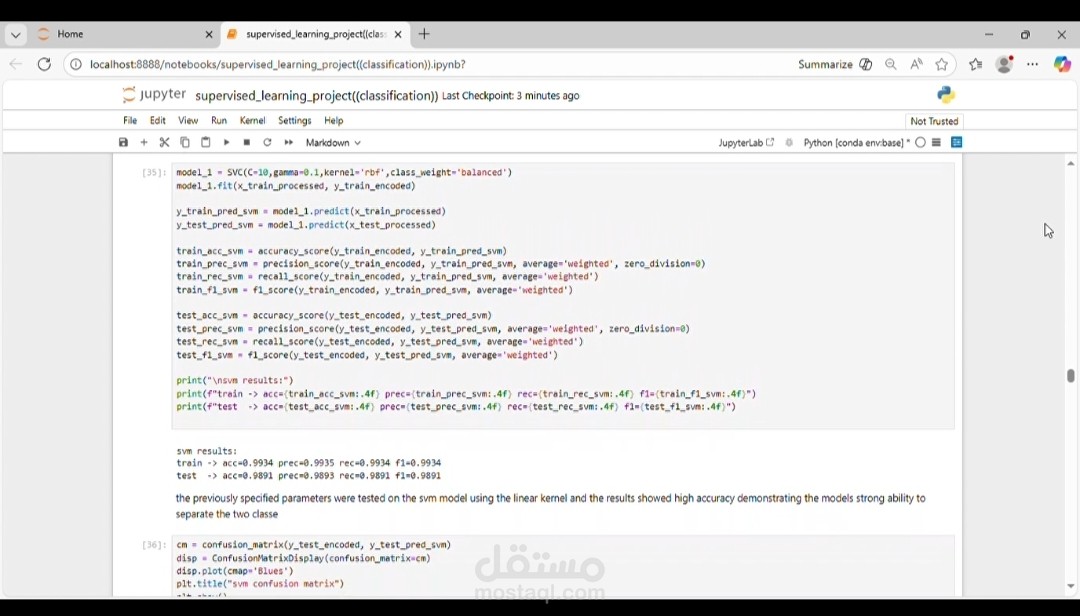Click the icon right of Summarize
This screenshot has height=616, width=1080.
(x=866, y=64)
